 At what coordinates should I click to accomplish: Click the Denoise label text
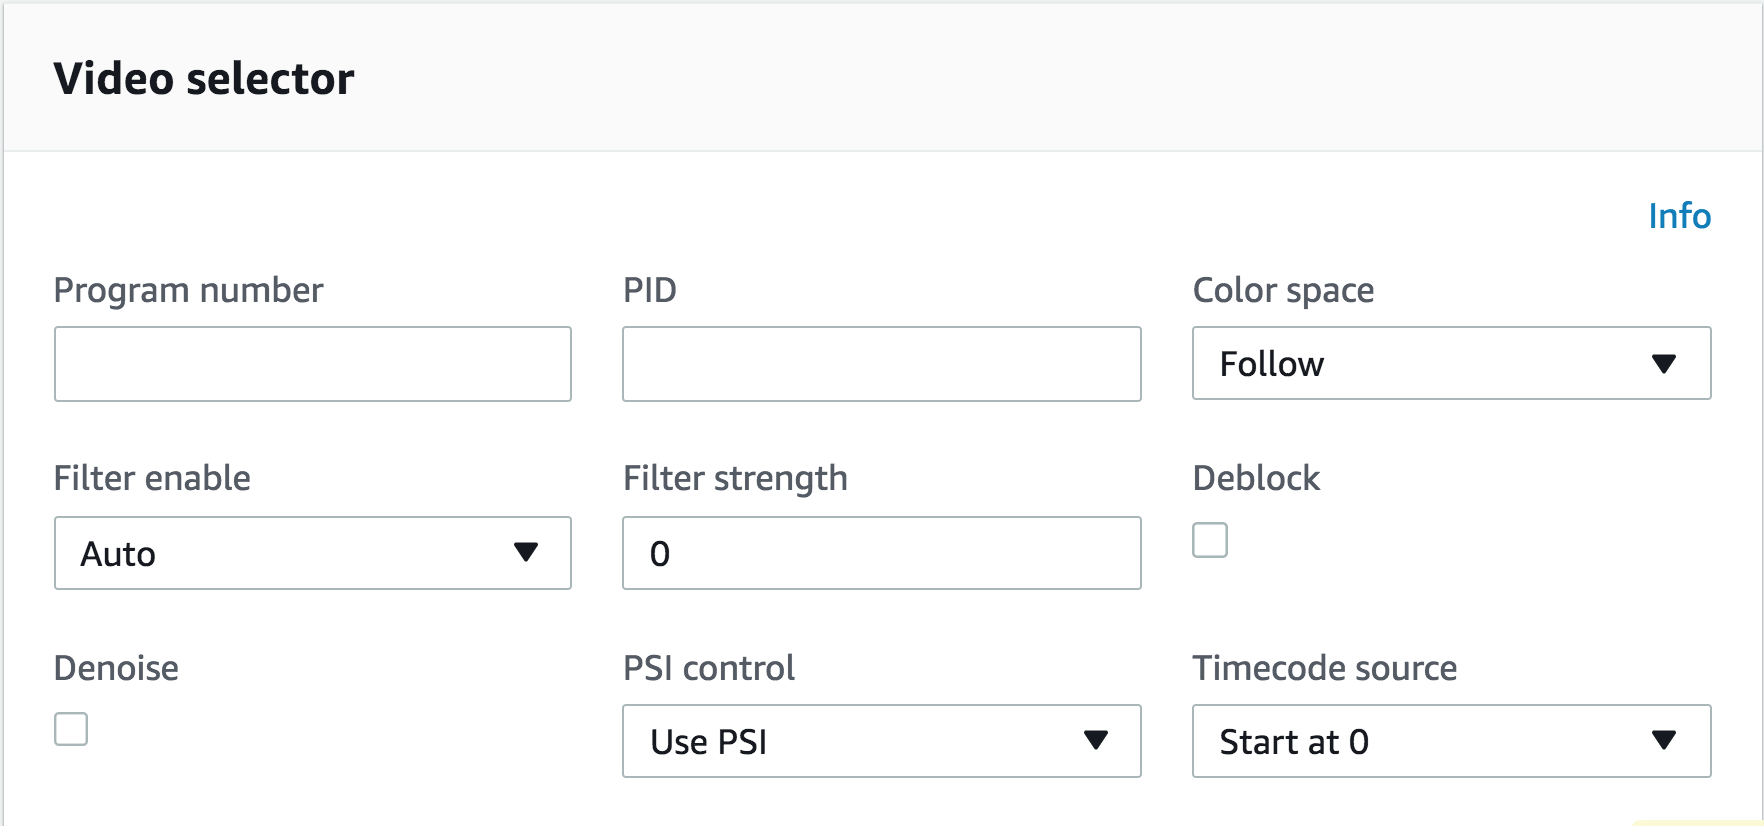(116, 668)
